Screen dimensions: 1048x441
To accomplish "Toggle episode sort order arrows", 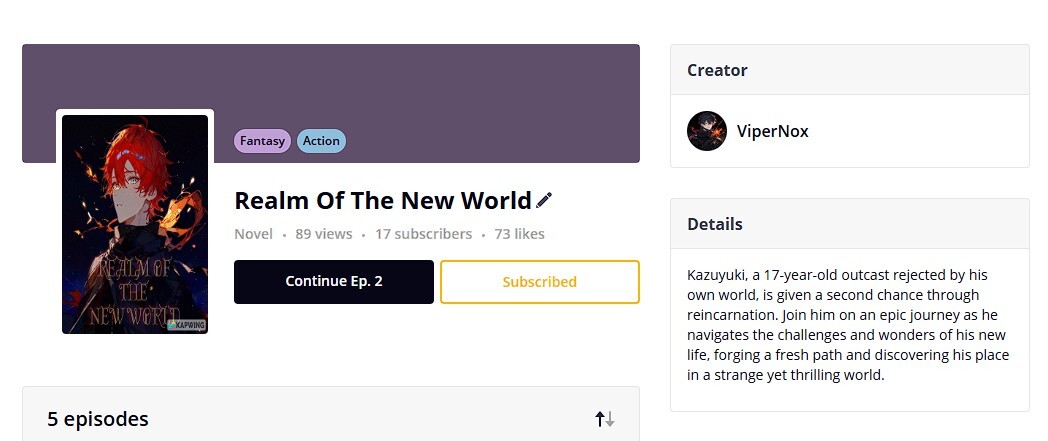I will [x=604, y=419].
